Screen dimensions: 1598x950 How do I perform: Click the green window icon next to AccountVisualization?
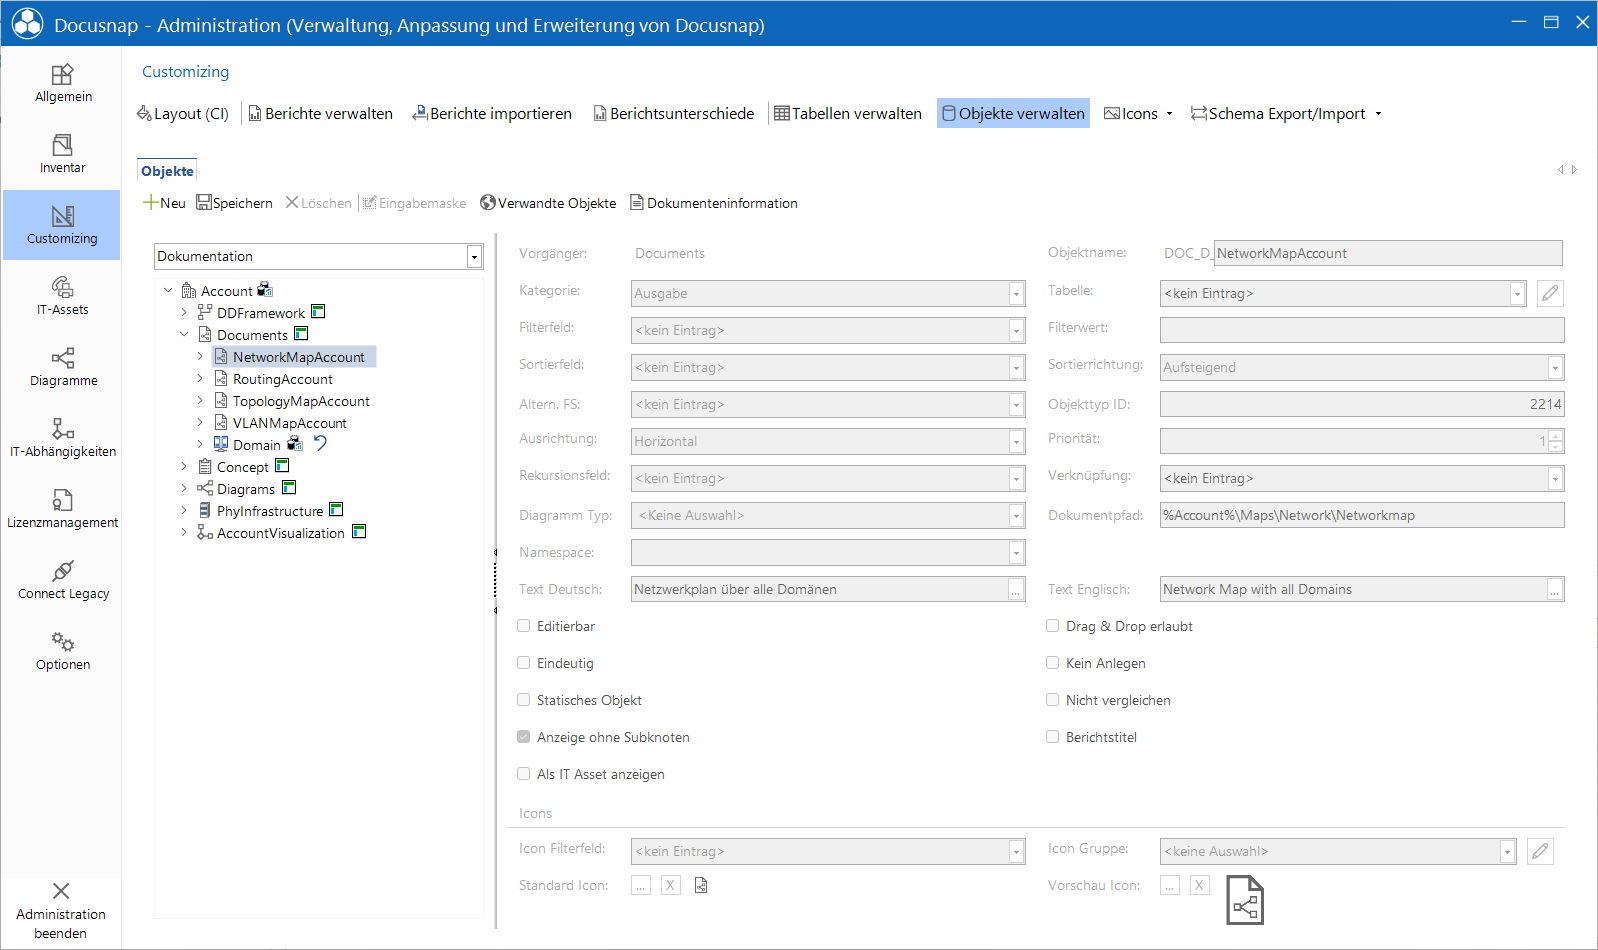(x=359, y=532)
